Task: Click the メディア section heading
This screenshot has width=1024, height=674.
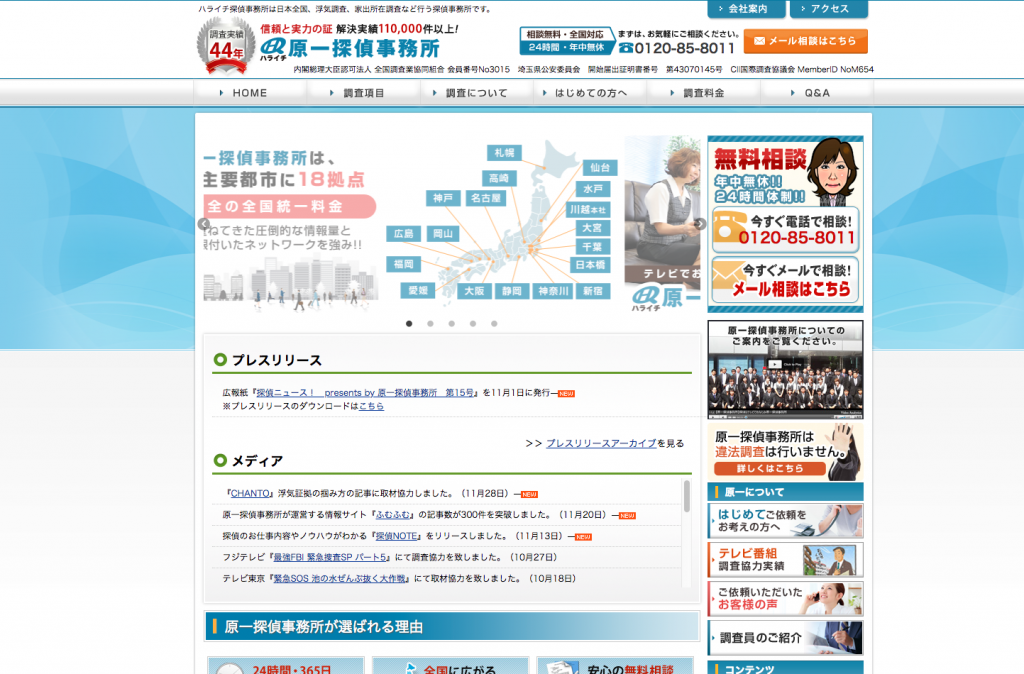Action: 257,460
